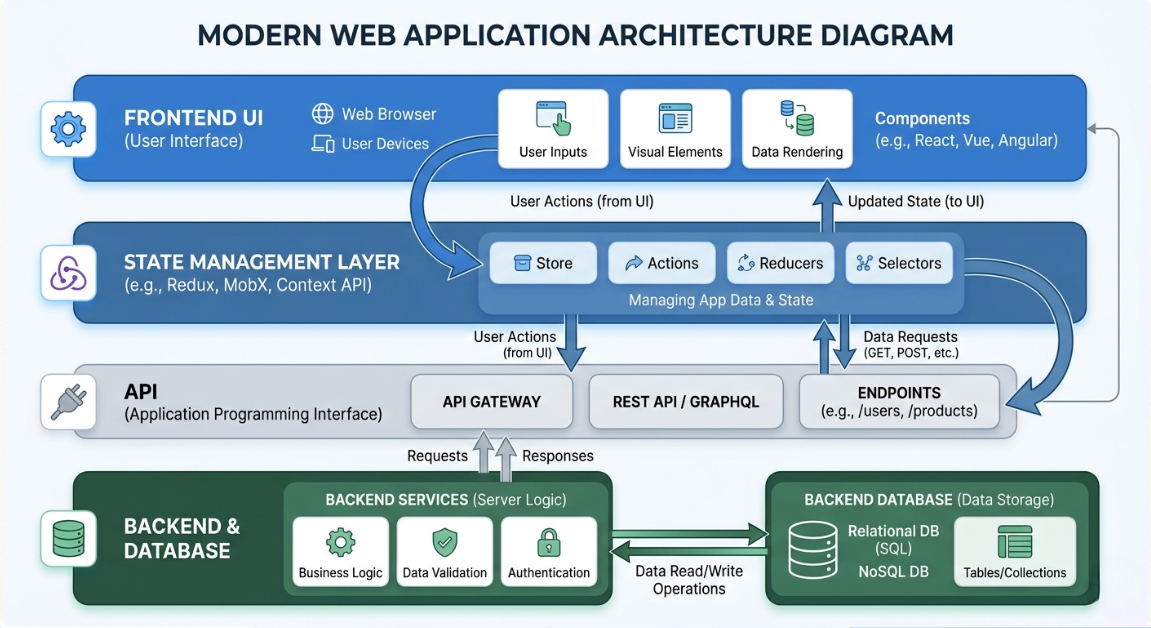Click the Reducers button
1151x628 pixels.
tap(780, 263)
